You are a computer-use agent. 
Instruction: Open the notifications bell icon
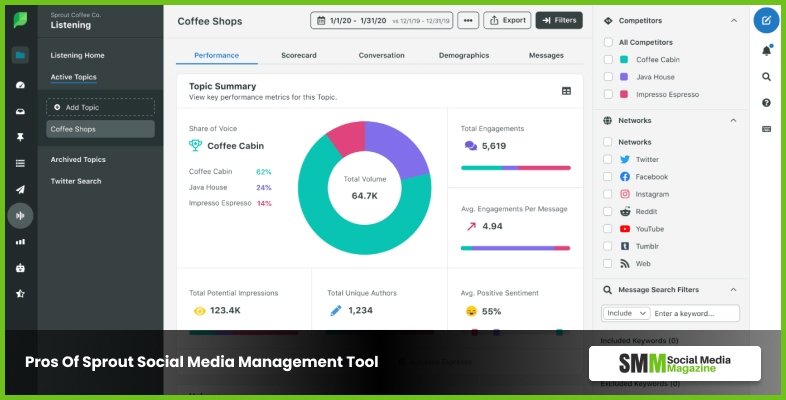tap(766, 50)
